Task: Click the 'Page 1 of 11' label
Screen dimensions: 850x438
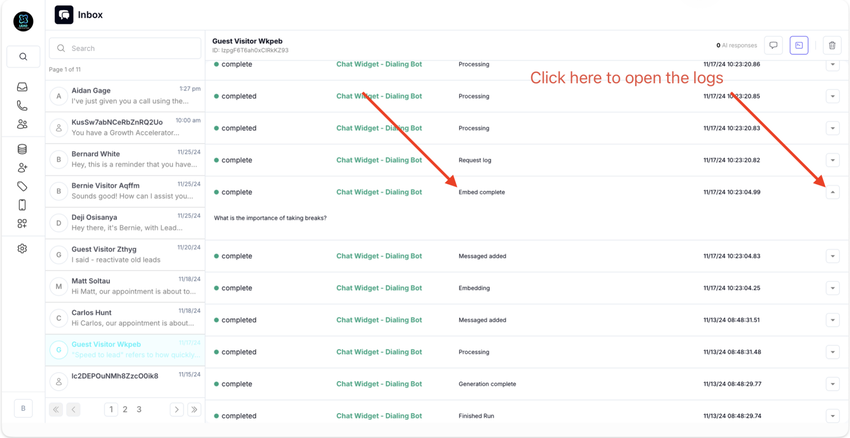Action: pyautogui.click(x=65, y=69)
